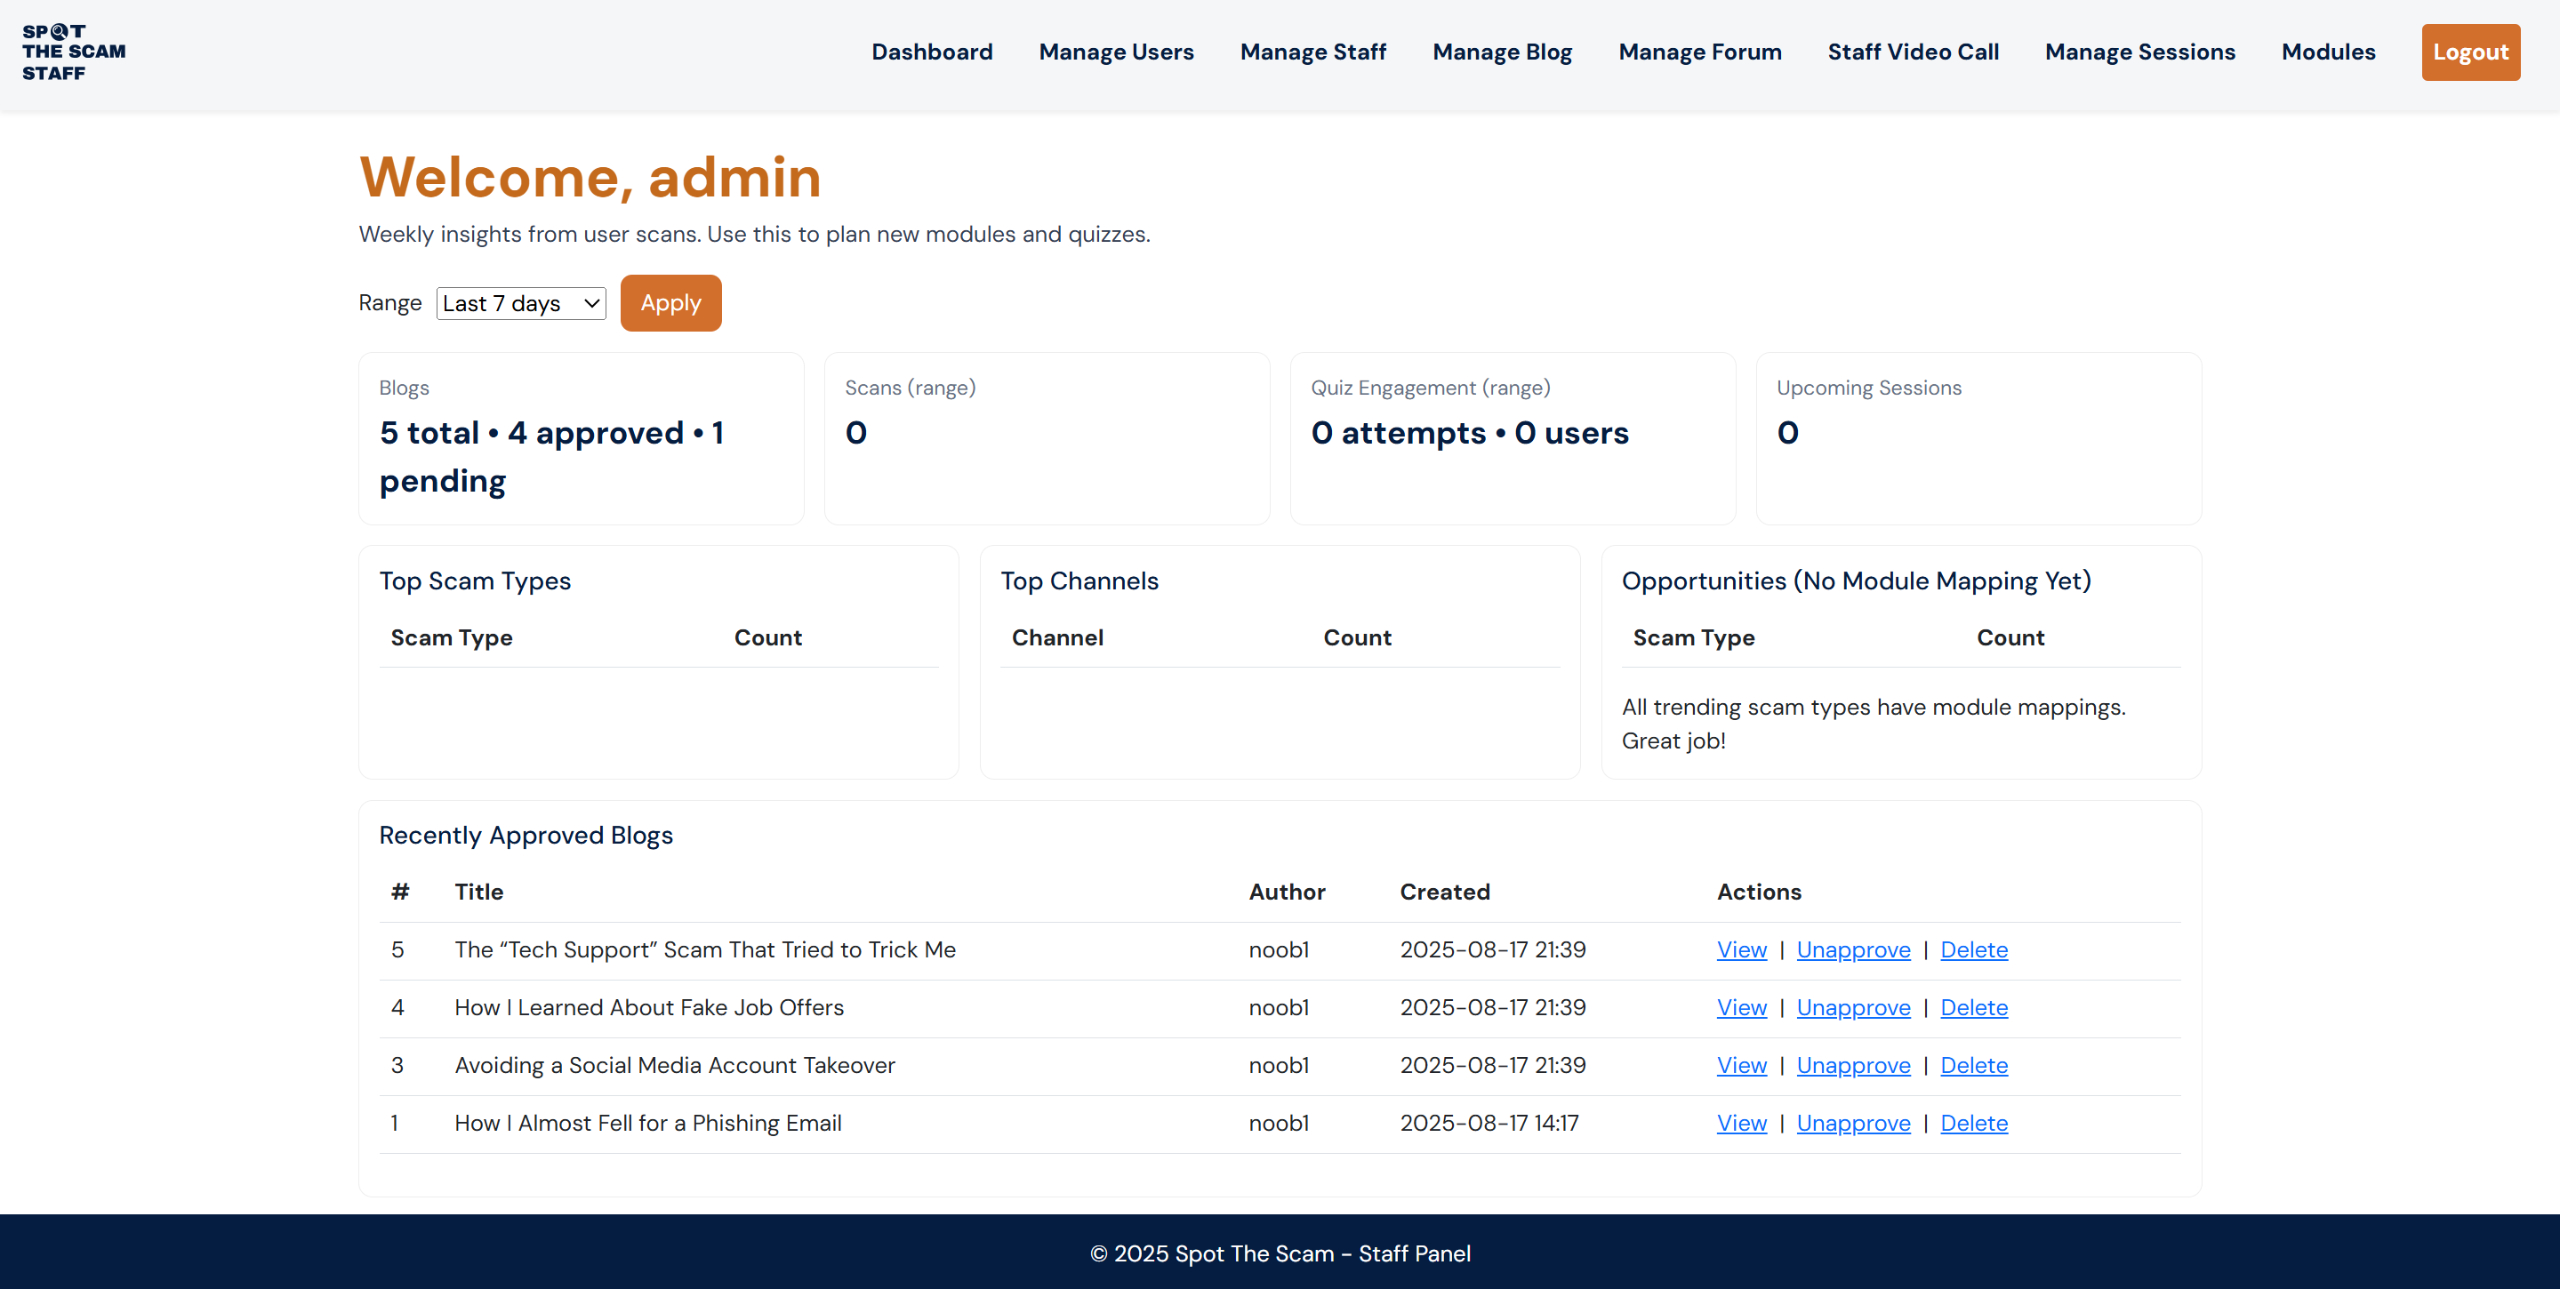Unapprove the Social Media Account Takeover blog
The height and width of the screenshot is (1289, 2560).
(1852, 1066)
